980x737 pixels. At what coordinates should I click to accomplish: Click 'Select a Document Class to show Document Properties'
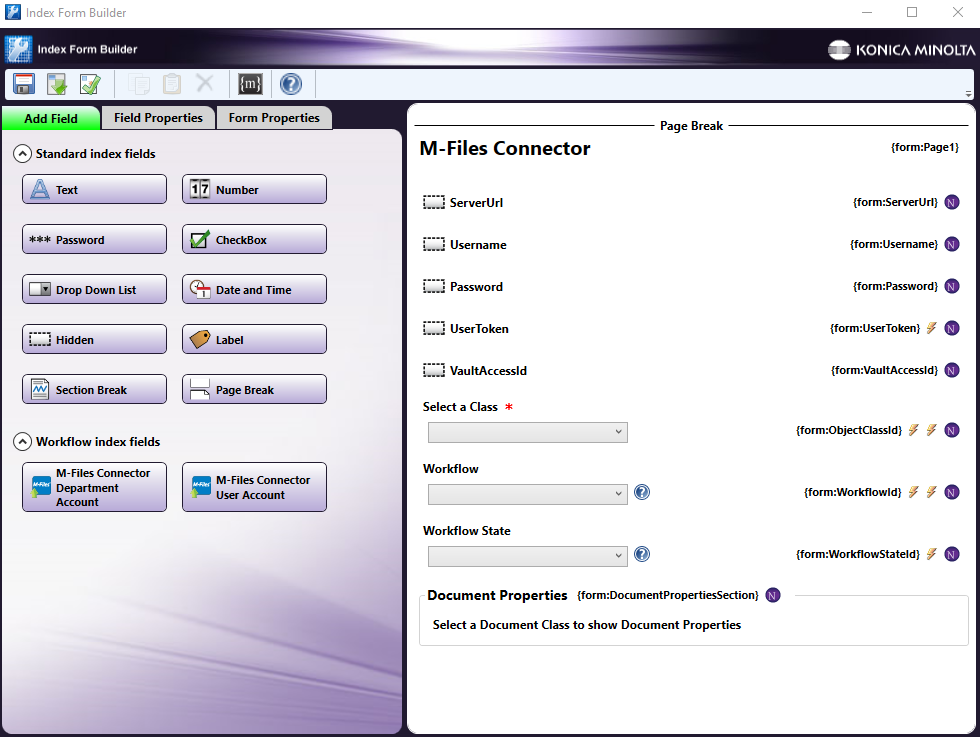click(x=587, y=624)
